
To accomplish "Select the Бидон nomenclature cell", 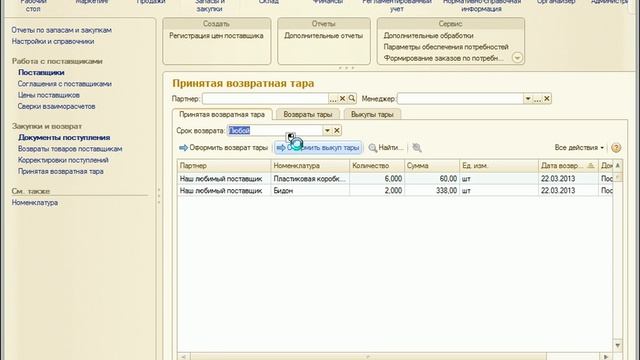I will (x=310, y=191).
